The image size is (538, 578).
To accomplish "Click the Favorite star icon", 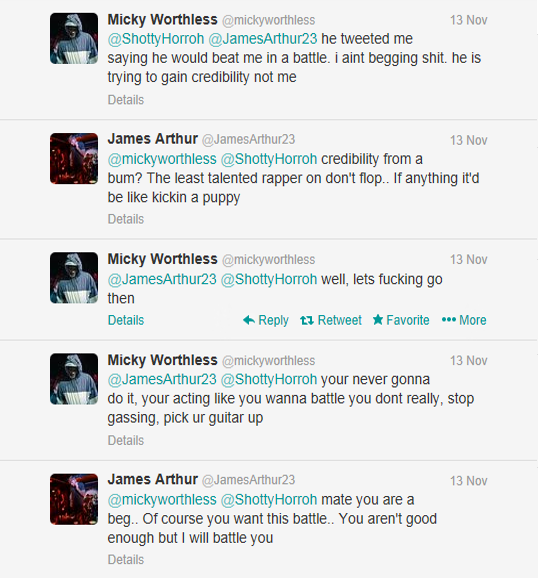I will point(378,320).
